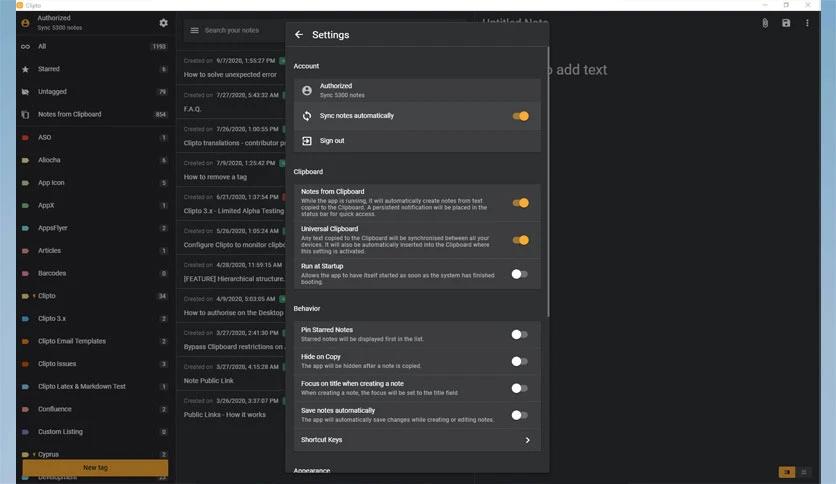Open settings via the gear icon
836x484 pixels.
tap(164, 23)
